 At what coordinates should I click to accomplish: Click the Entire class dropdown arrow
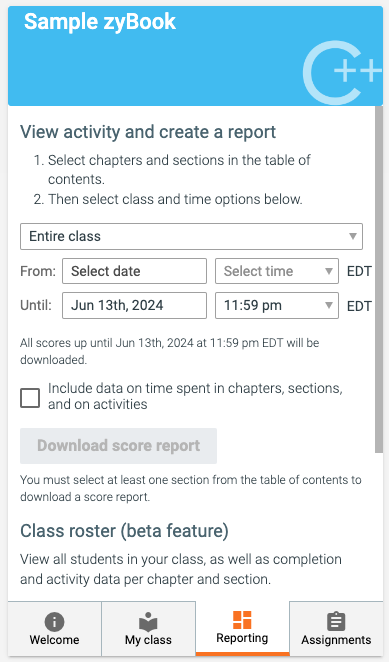point(353,236)
